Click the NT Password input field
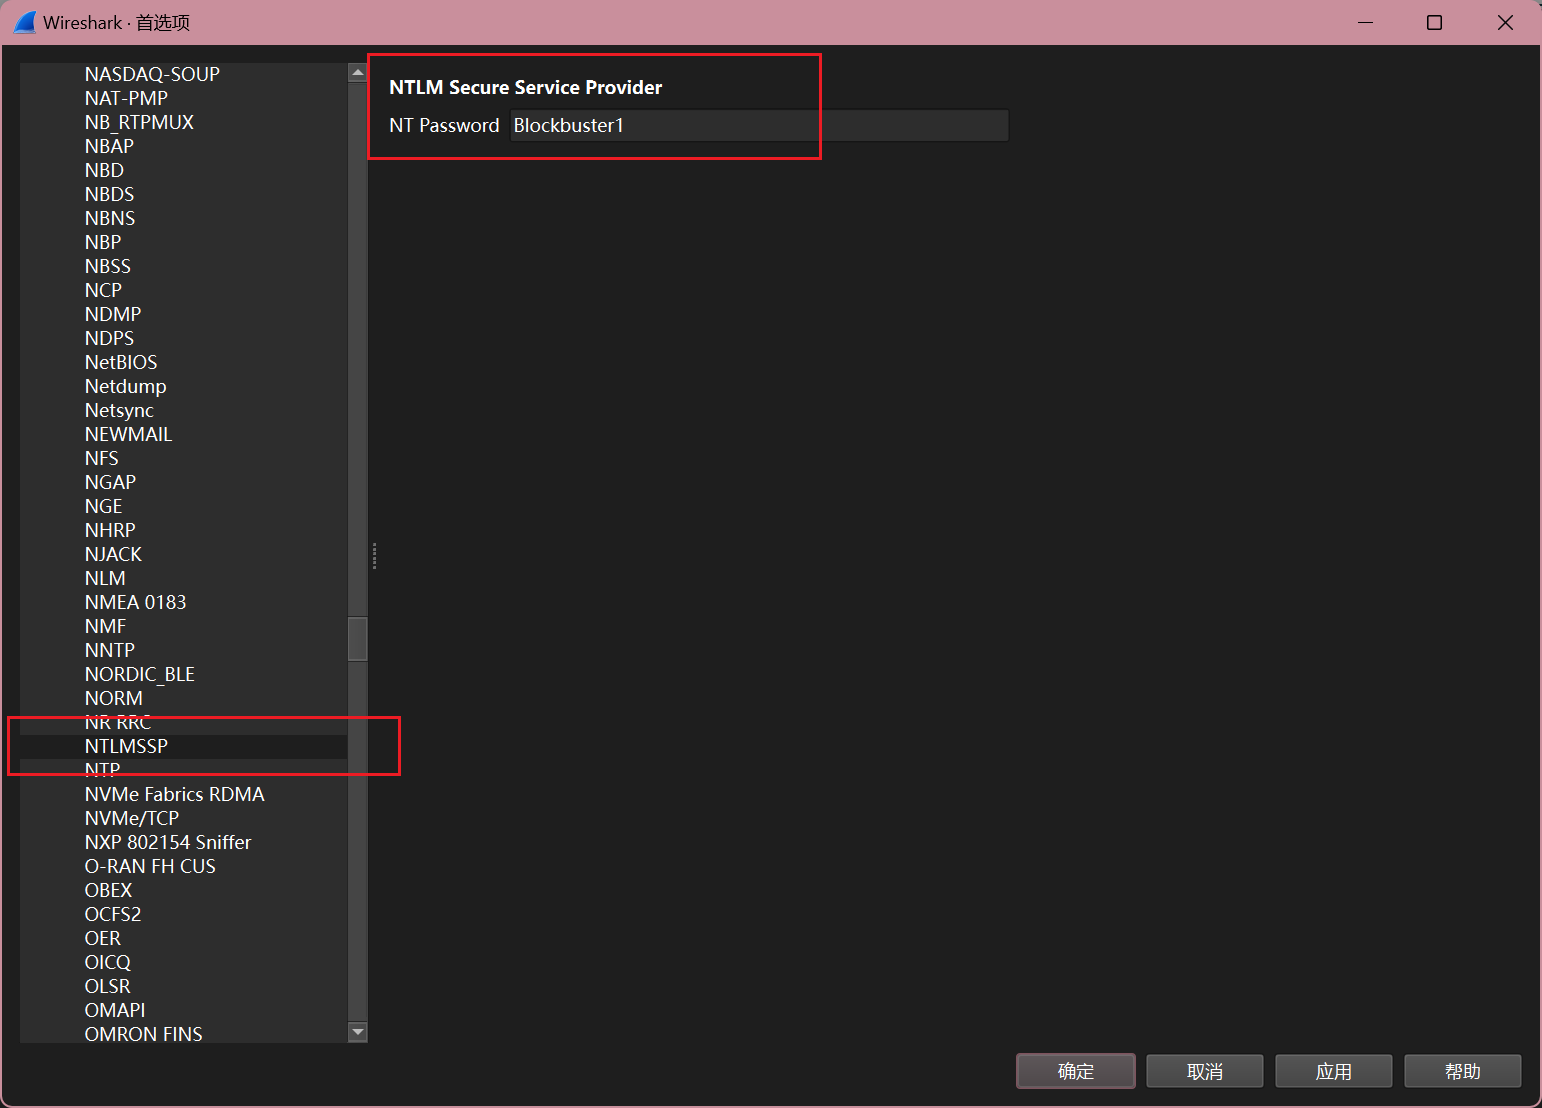 pos(758,126)
